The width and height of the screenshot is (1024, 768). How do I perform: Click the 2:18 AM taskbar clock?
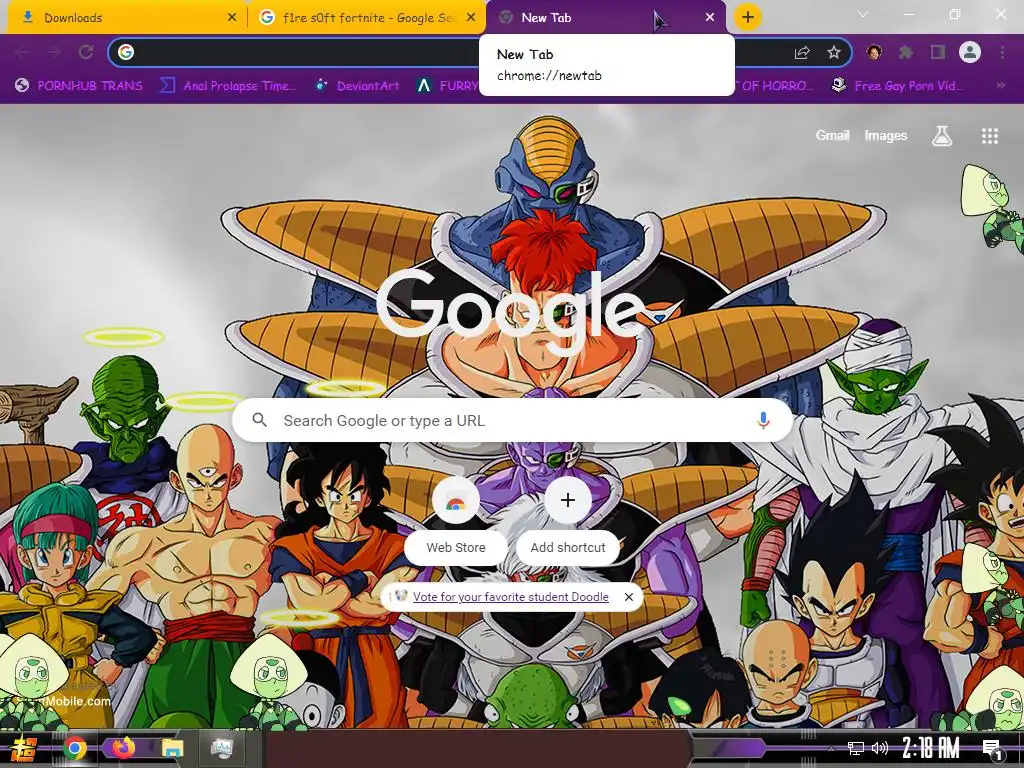[931, 748]
